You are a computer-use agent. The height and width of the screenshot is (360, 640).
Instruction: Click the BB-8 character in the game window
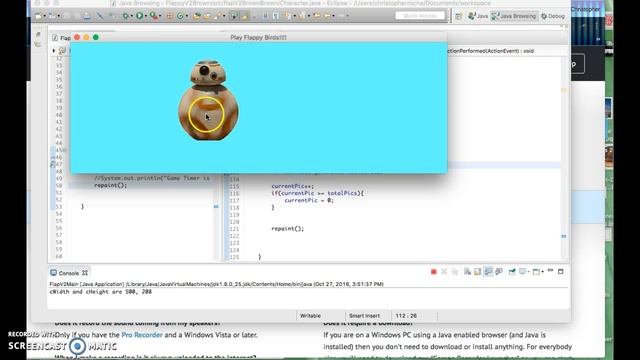[208, 100]
